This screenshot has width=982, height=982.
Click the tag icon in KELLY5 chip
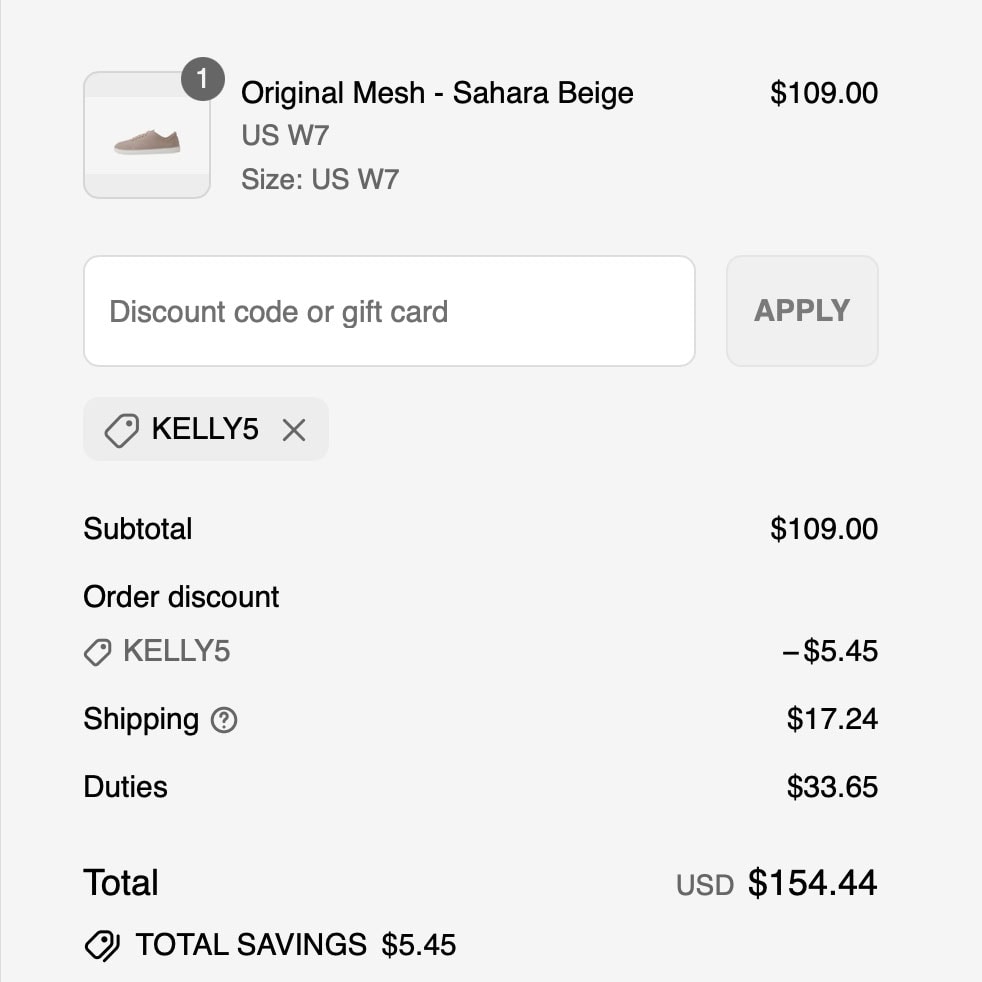point(121,431)
